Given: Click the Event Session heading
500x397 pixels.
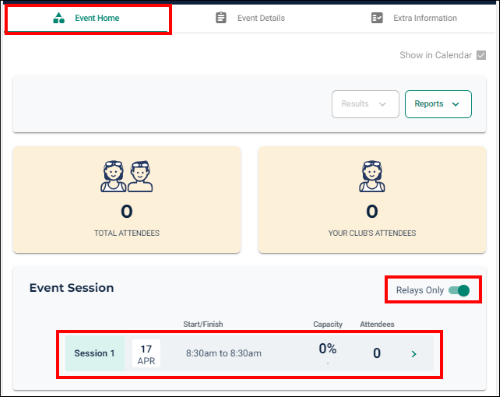Looking at the screenshot, I should click(x=72, y=288).
